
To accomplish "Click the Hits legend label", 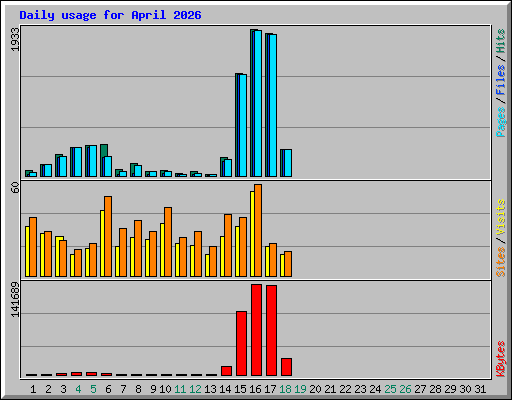I will point(500,41).
